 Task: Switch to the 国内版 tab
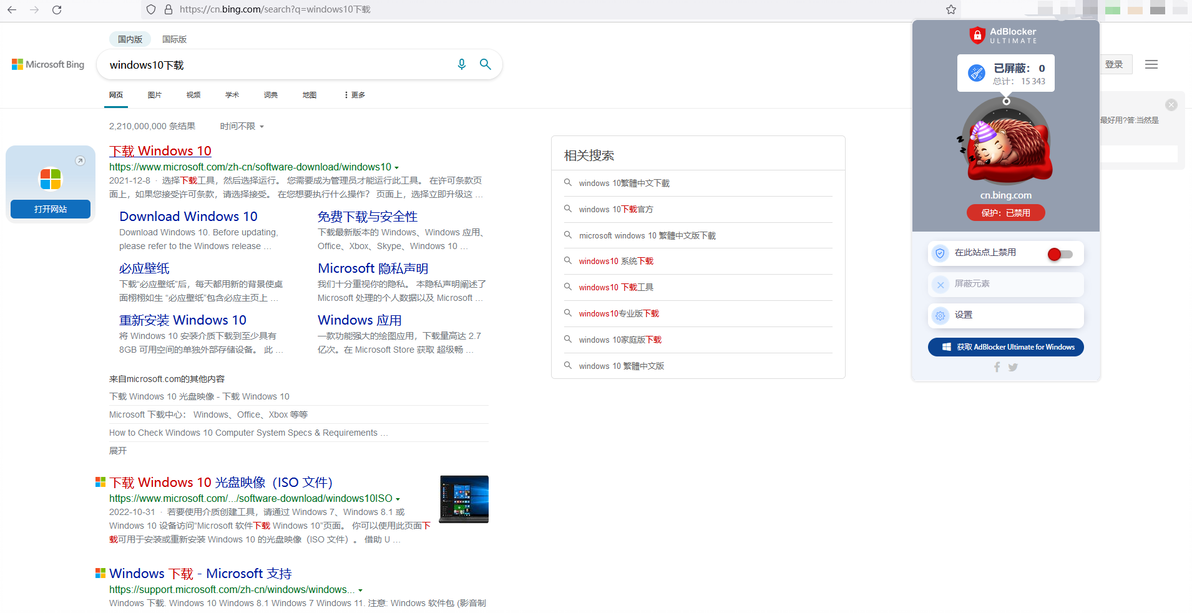[x=130, y=39]
